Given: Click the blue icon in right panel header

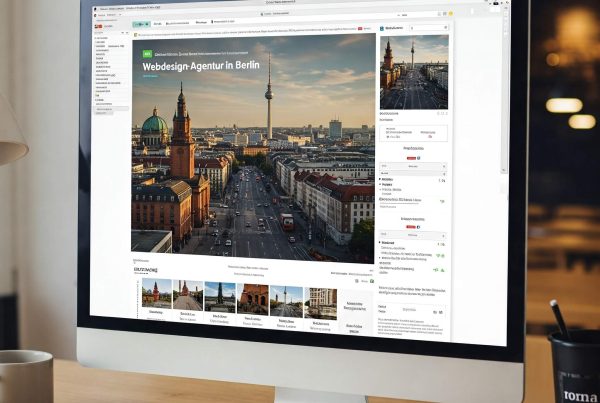Looking at the screenshot, I should (x=382, y=28).
